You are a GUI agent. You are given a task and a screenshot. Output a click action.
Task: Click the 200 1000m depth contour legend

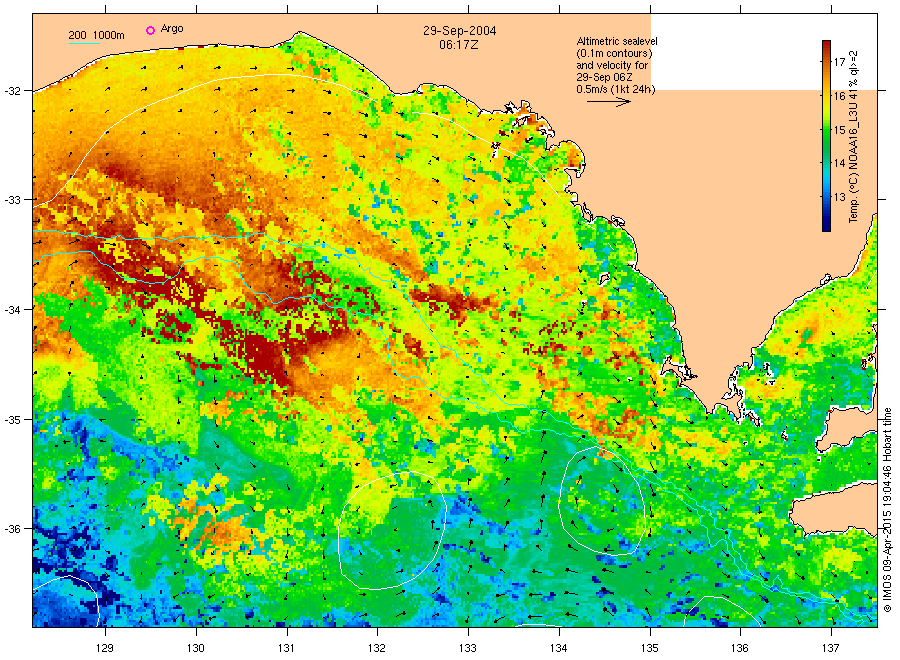click(x=96, y=35)
